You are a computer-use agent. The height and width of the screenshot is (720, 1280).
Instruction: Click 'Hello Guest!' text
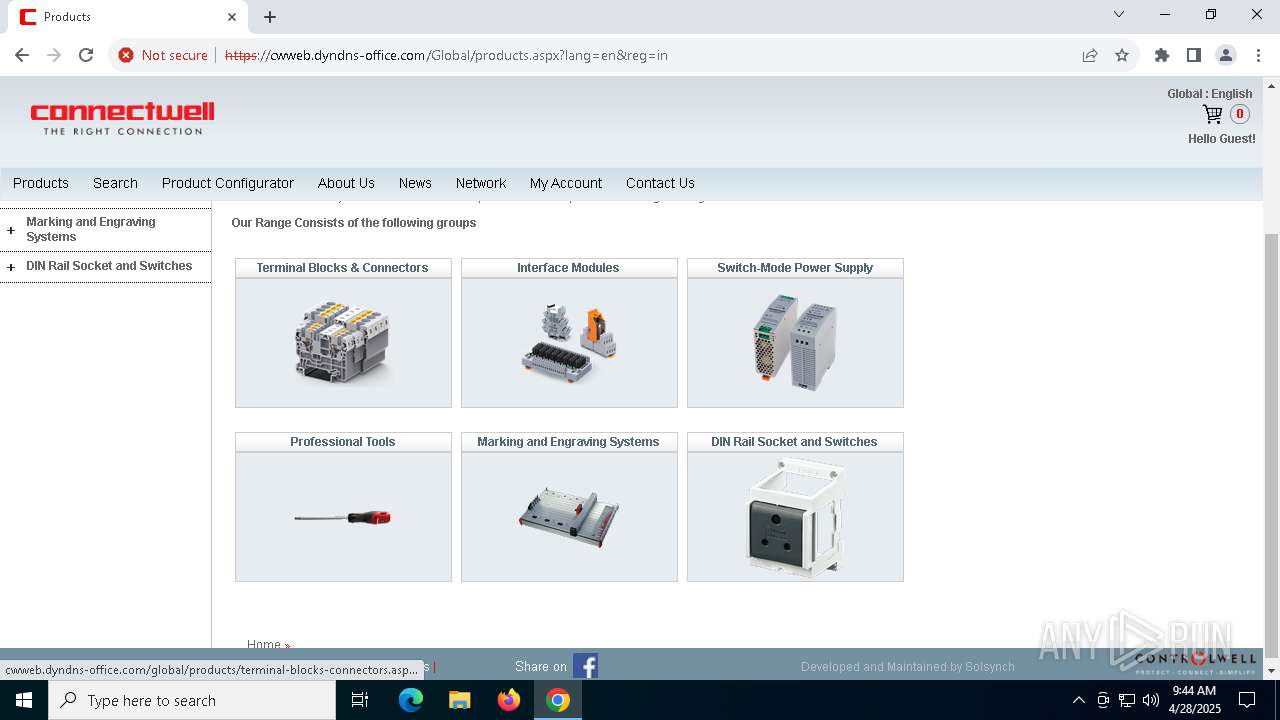point(1222,139)
